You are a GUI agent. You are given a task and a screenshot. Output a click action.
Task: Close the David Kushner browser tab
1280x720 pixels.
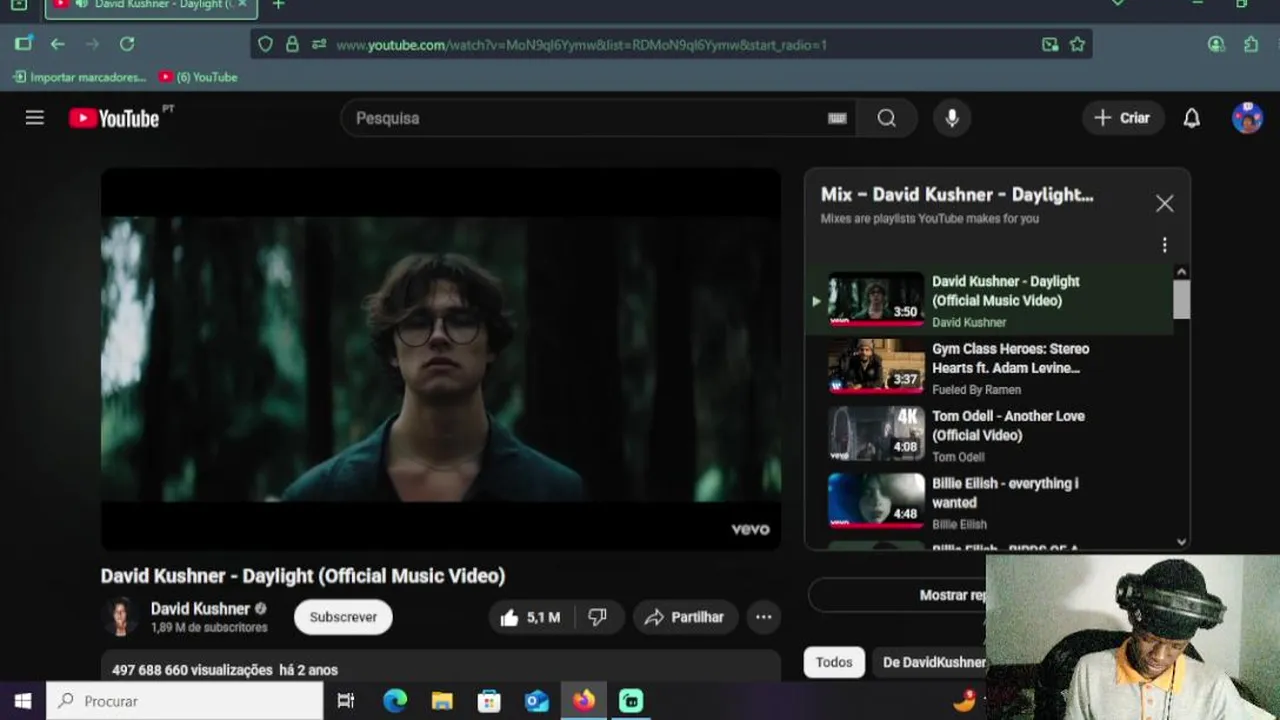(242, 5)
